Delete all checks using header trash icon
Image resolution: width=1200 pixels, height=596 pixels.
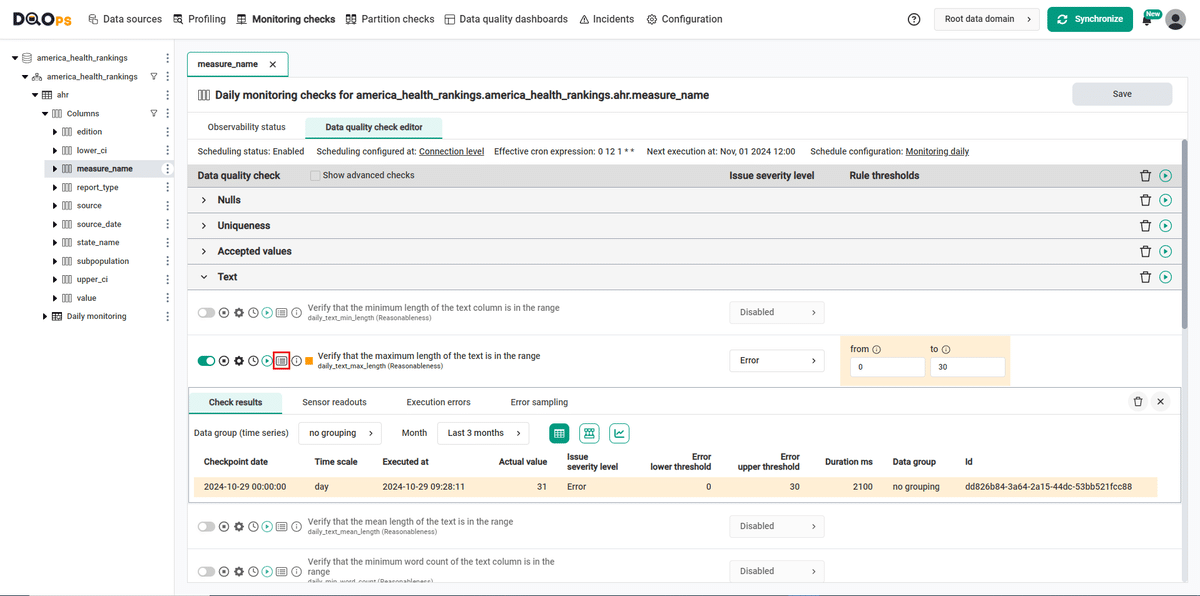pyautogui.click(x=1146, y=175)
